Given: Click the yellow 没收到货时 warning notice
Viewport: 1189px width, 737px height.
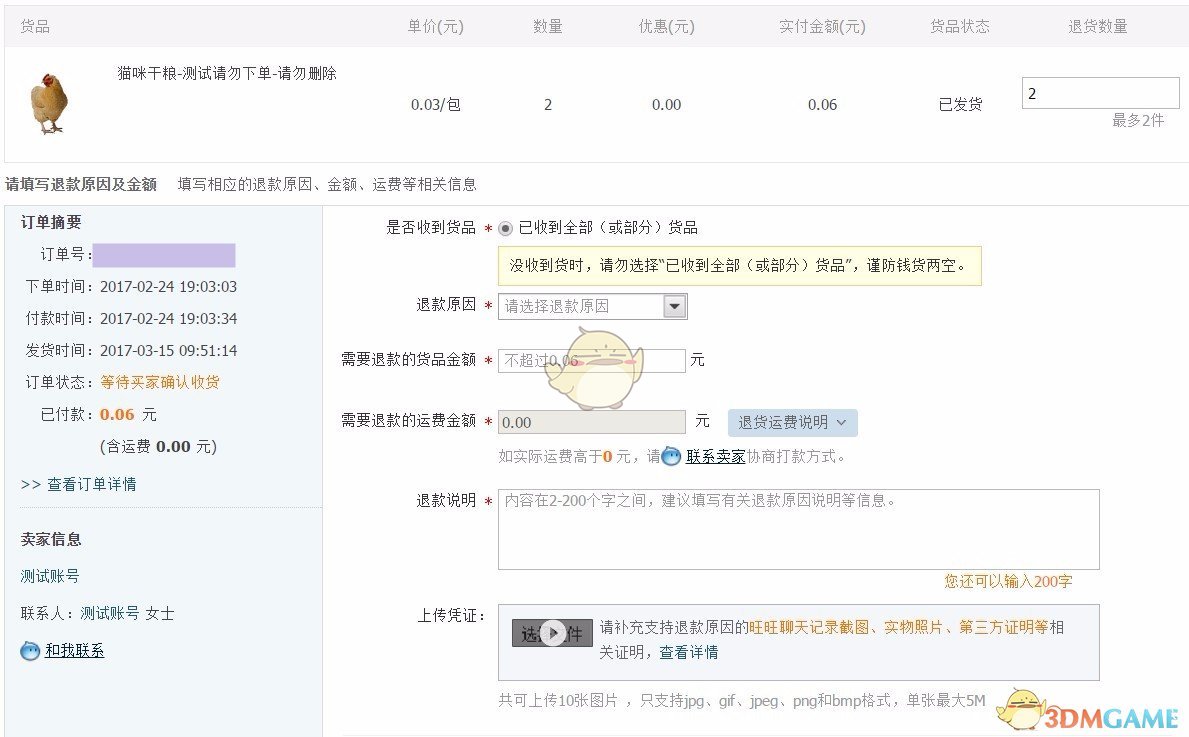Looking at the screenshot, I should coord(739,266).
